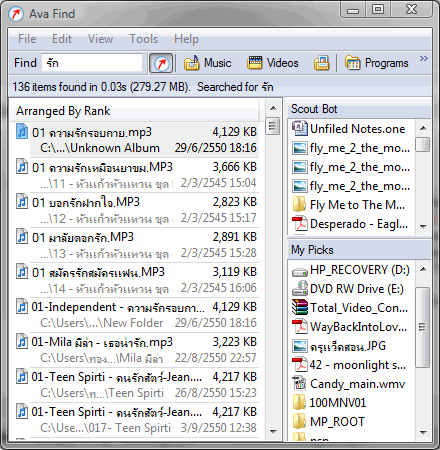Open the Music search shortcut
Image resolution: width=440 pixels, height=450 pixels.
(207, 63)
